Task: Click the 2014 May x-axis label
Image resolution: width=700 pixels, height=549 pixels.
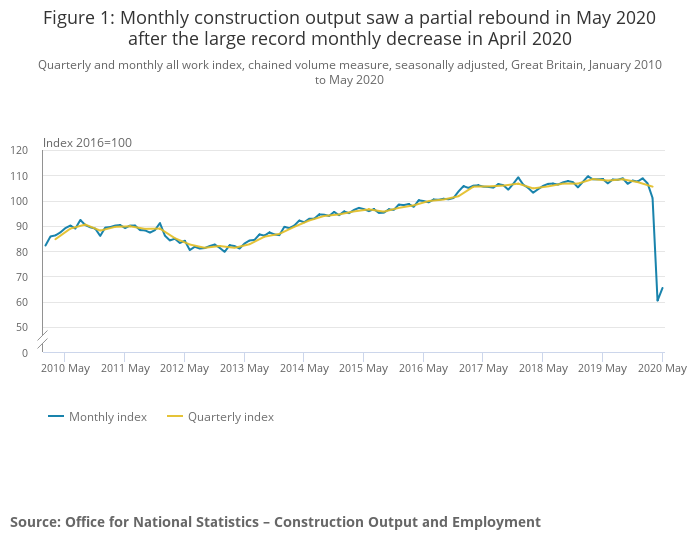Action: [x=304, y=368]
